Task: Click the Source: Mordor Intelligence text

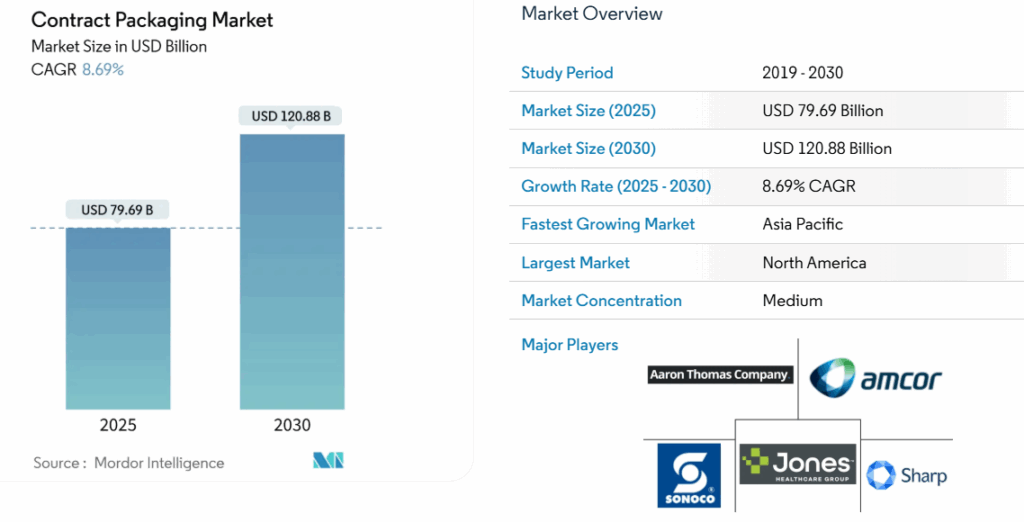Action: [x=129, y=463]
